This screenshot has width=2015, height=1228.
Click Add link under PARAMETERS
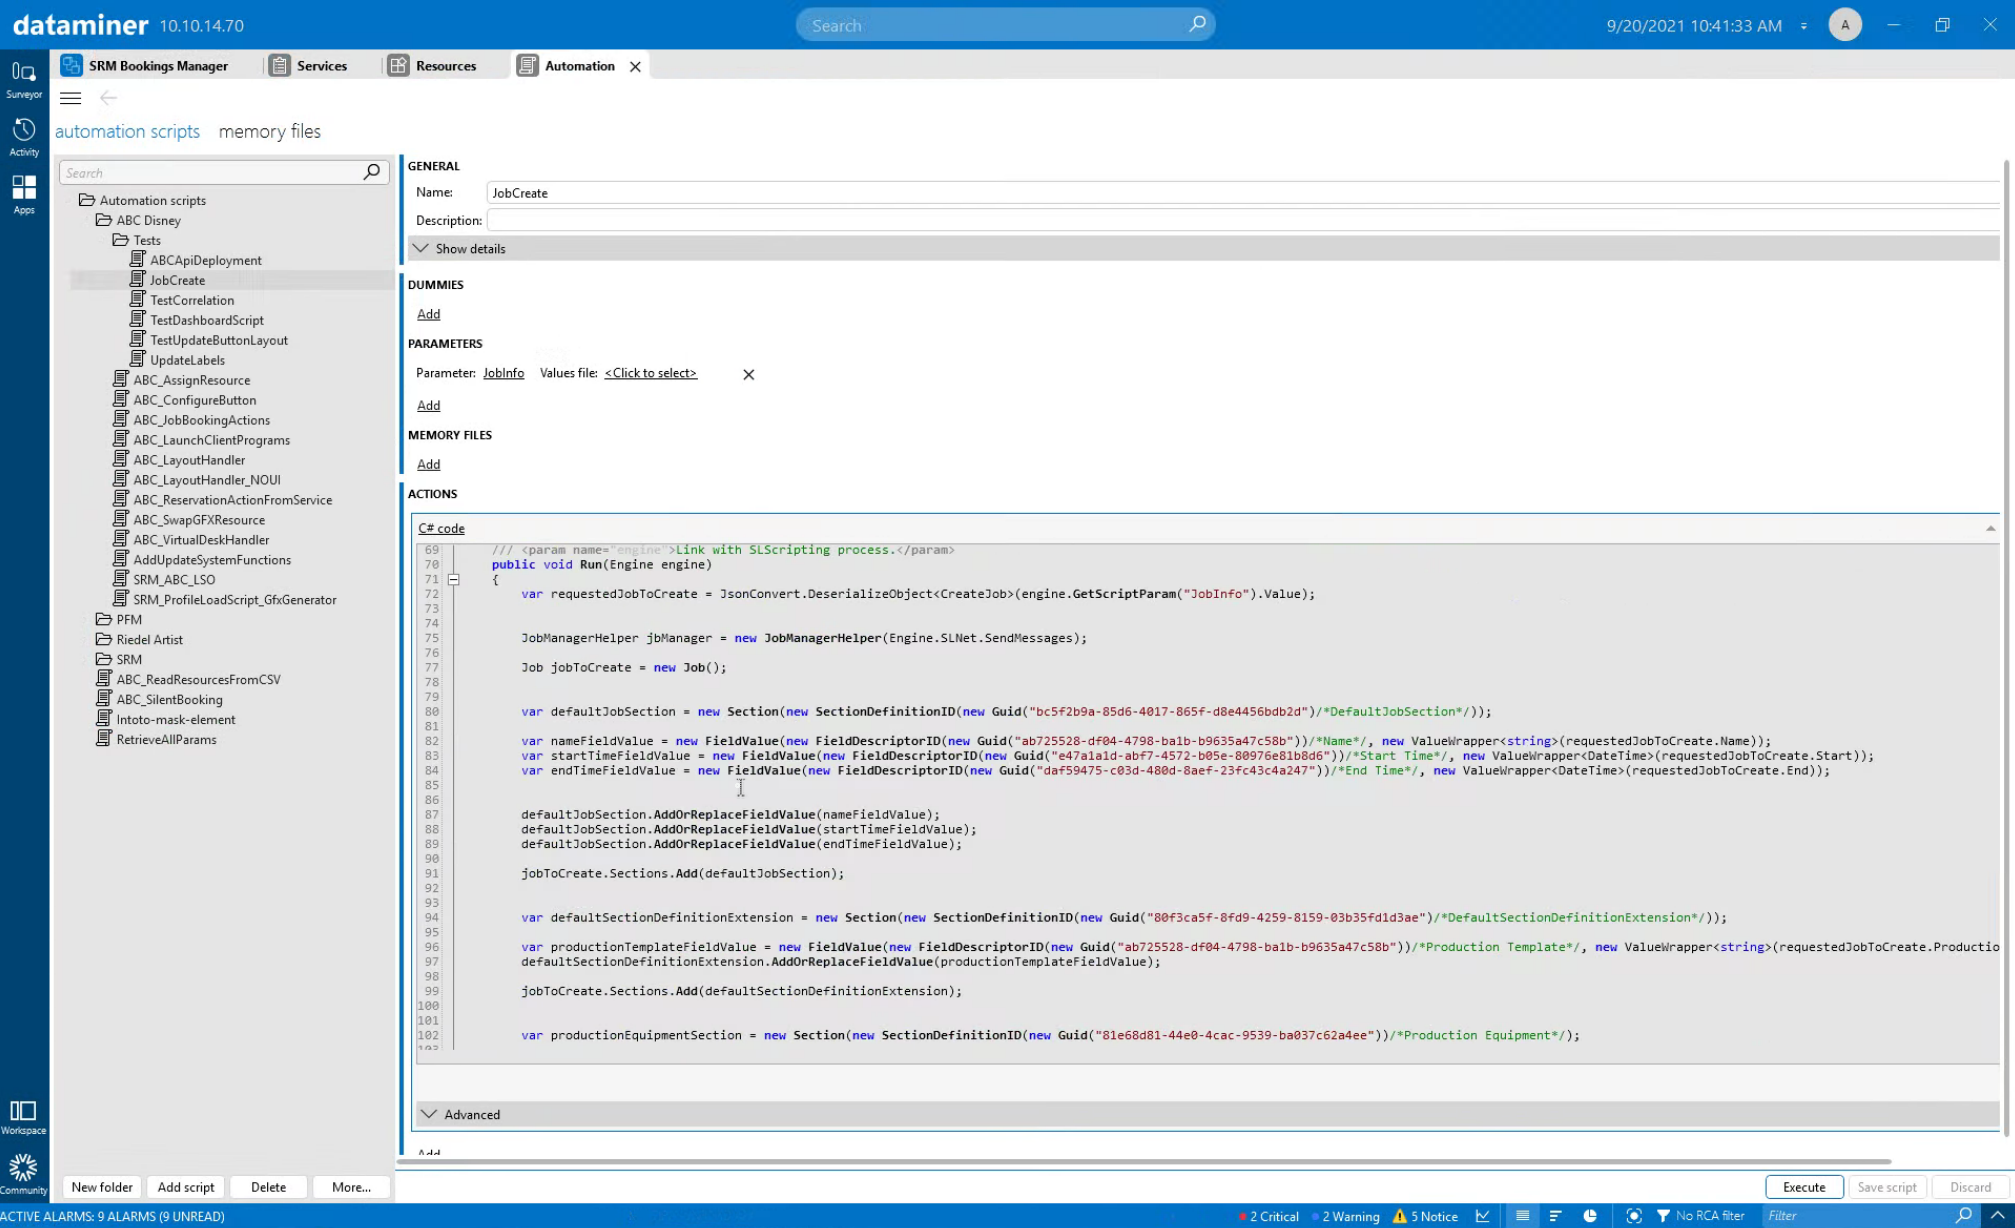tap(428, 405)
